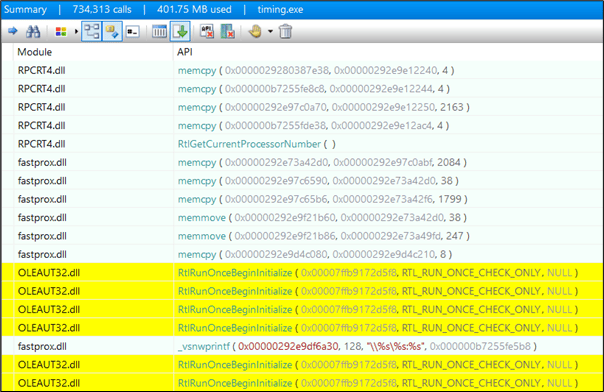Open the columns chooser icon

(159, 32)
